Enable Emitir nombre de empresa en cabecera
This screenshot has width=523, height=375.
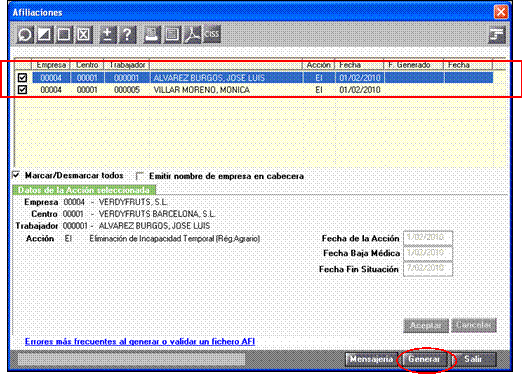(x=140, y=176)
